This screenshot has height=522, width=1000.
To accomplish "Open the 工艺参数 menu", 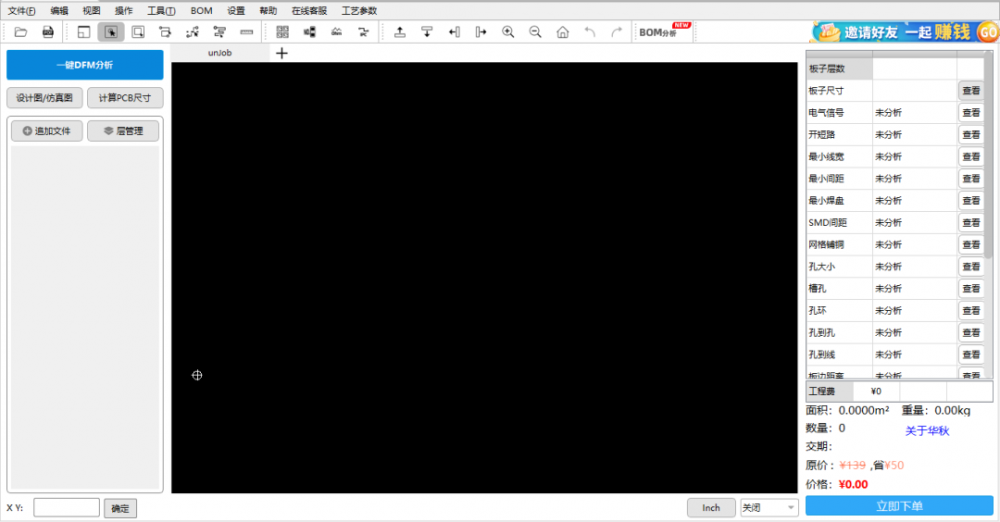I will coord(359,11).
